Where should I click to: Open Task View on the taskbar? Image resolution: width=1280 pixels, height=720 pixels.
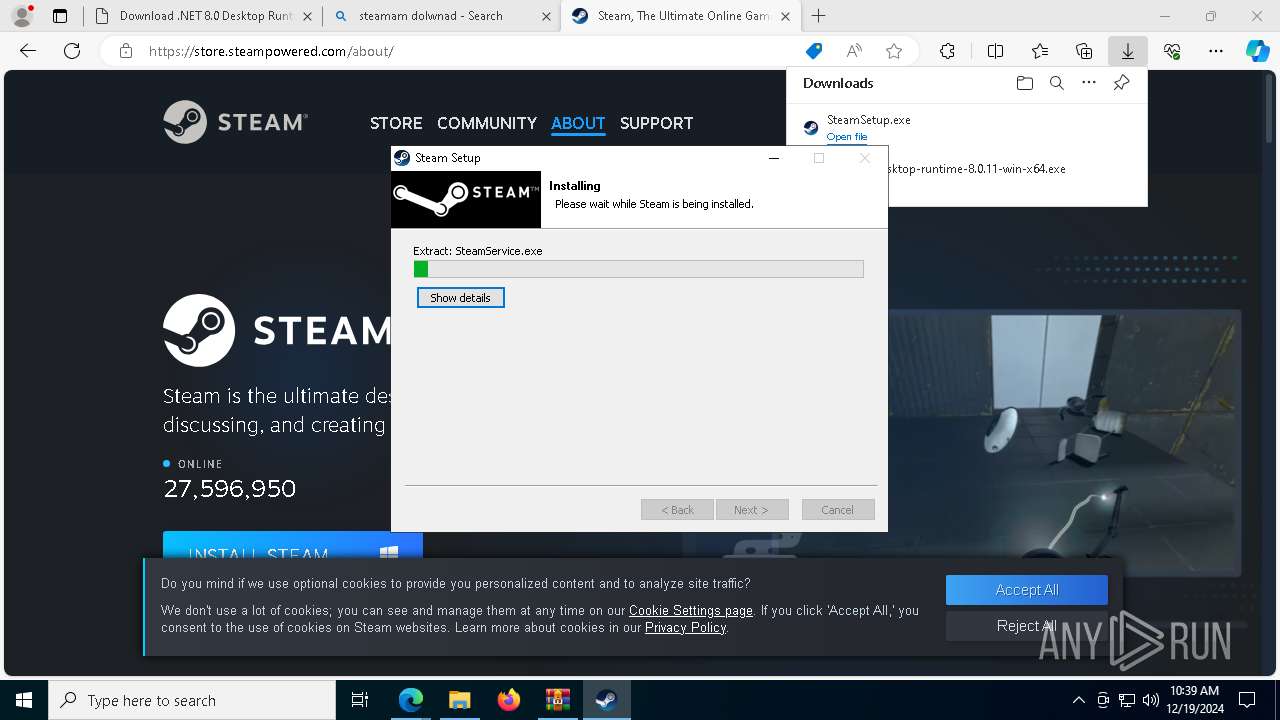click(361, 700)
